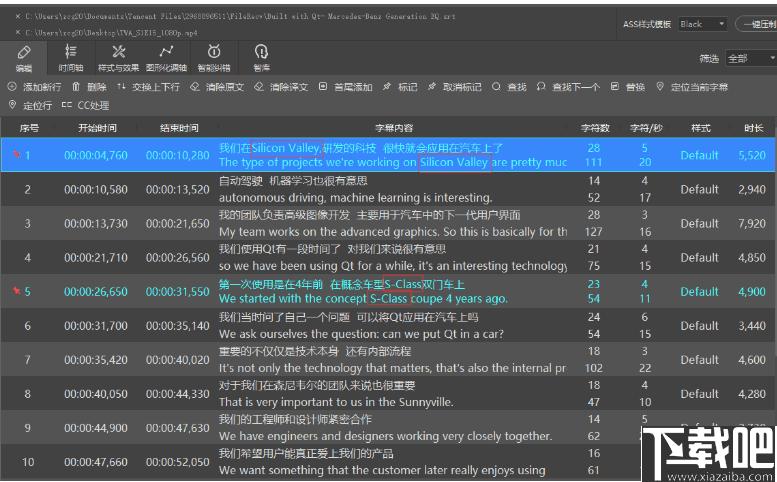Click Chinese subtitle 我们的工程师和设计师紧密合作
777x482 pixels.
(295, 419)
